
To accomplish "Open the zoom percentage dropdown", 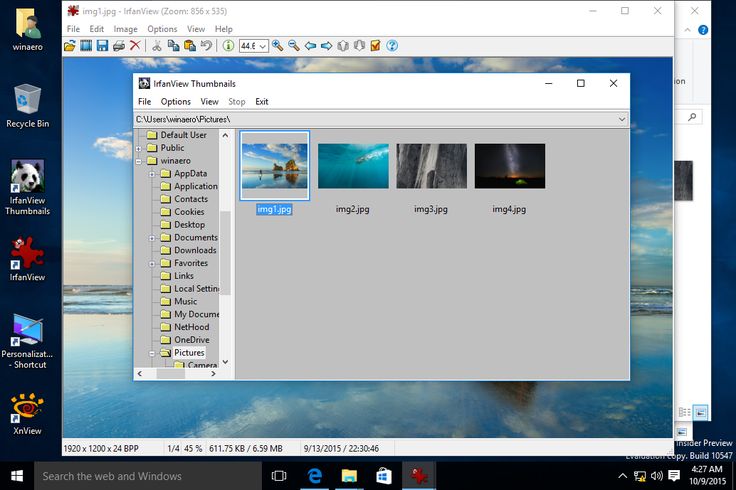I will 263,46.
